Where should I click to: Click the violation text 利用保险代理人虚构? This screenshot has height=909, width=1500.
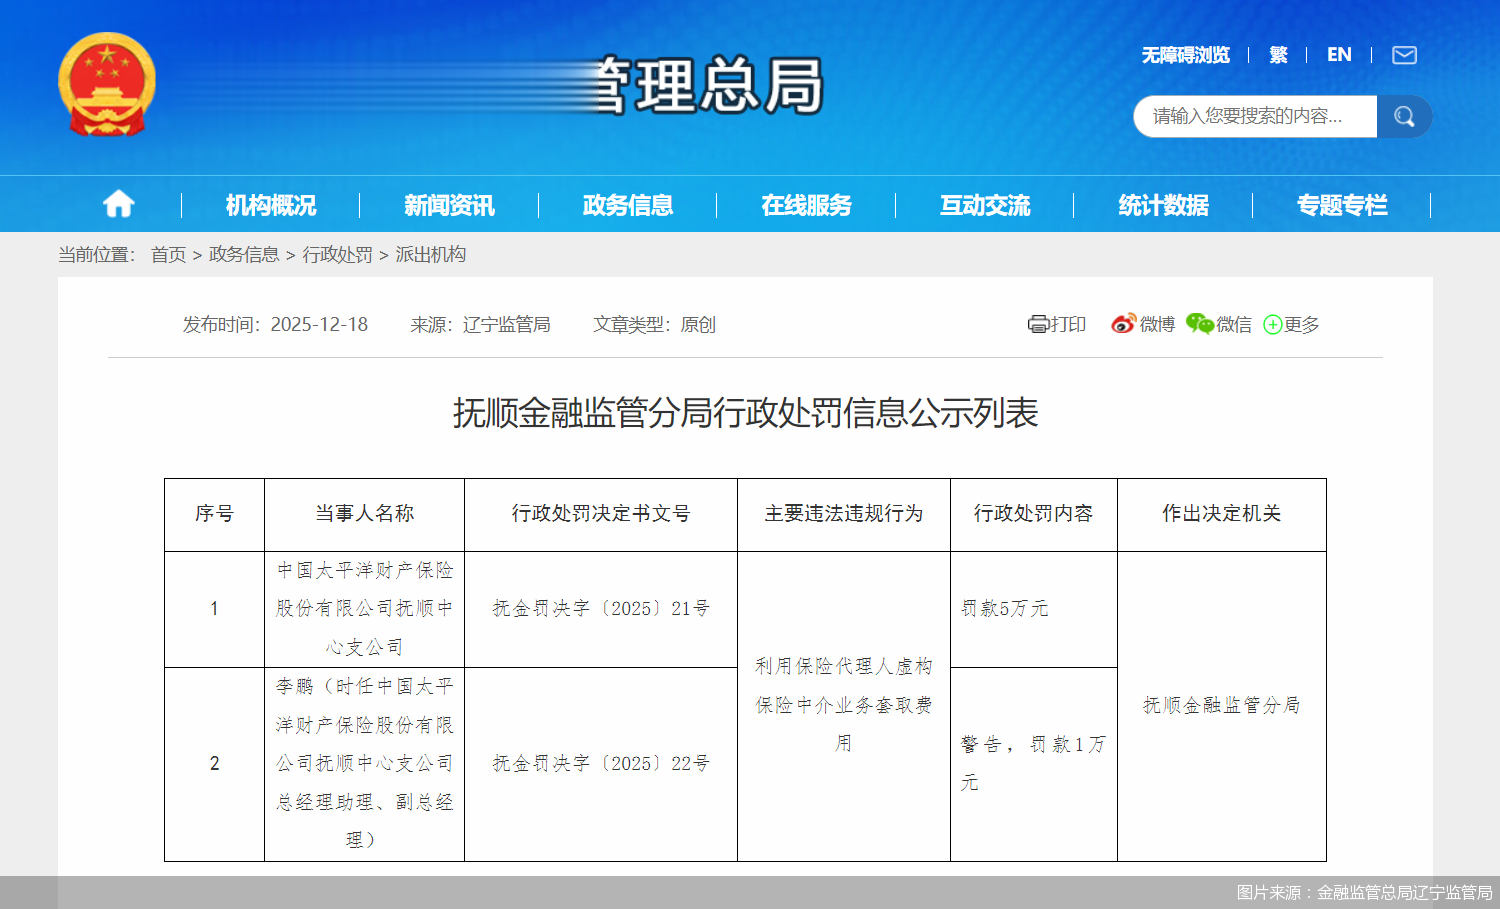[844, 666]
